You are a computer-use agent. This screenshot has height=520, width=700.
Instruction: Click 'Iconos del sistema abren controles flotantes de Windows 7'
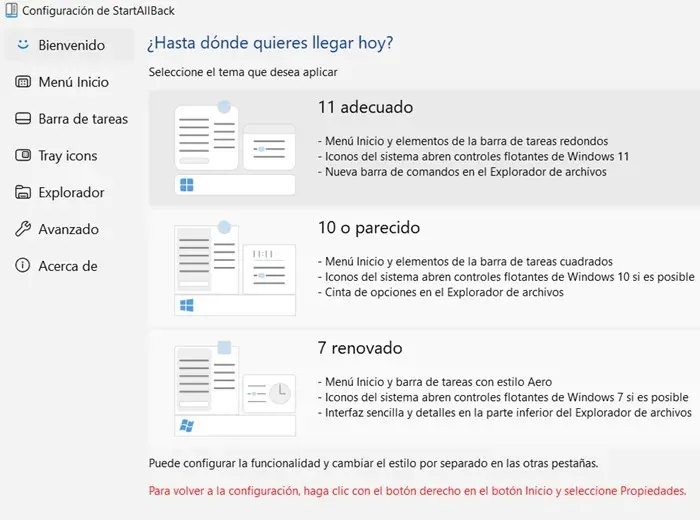coord(503,397)
